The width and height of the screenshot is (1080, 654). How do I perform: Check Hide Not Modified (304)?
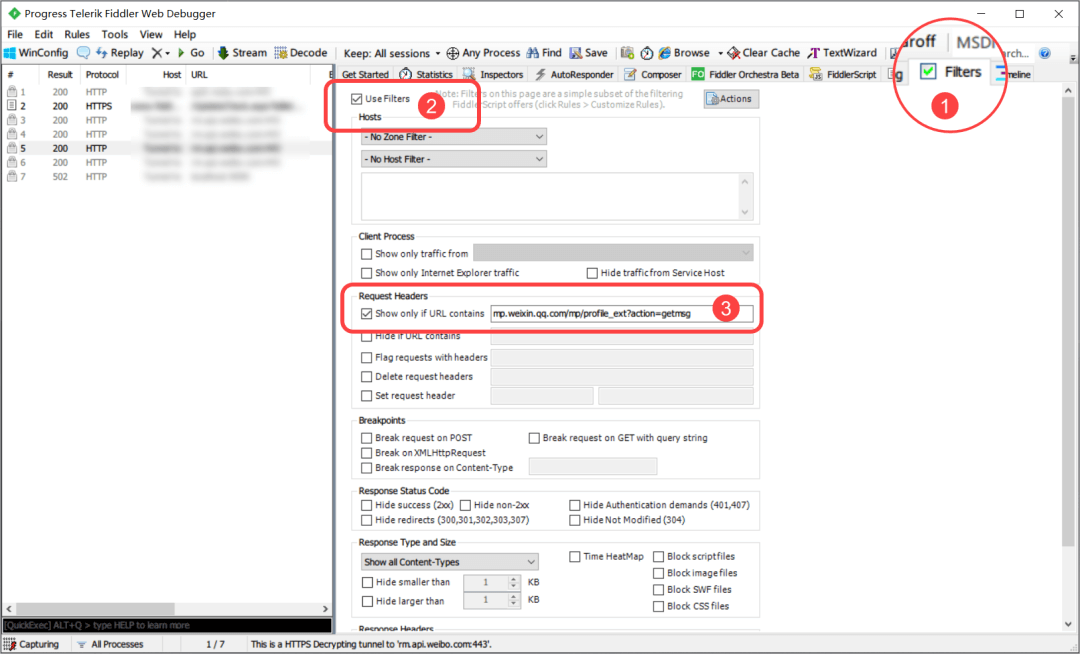pos(574,520)
